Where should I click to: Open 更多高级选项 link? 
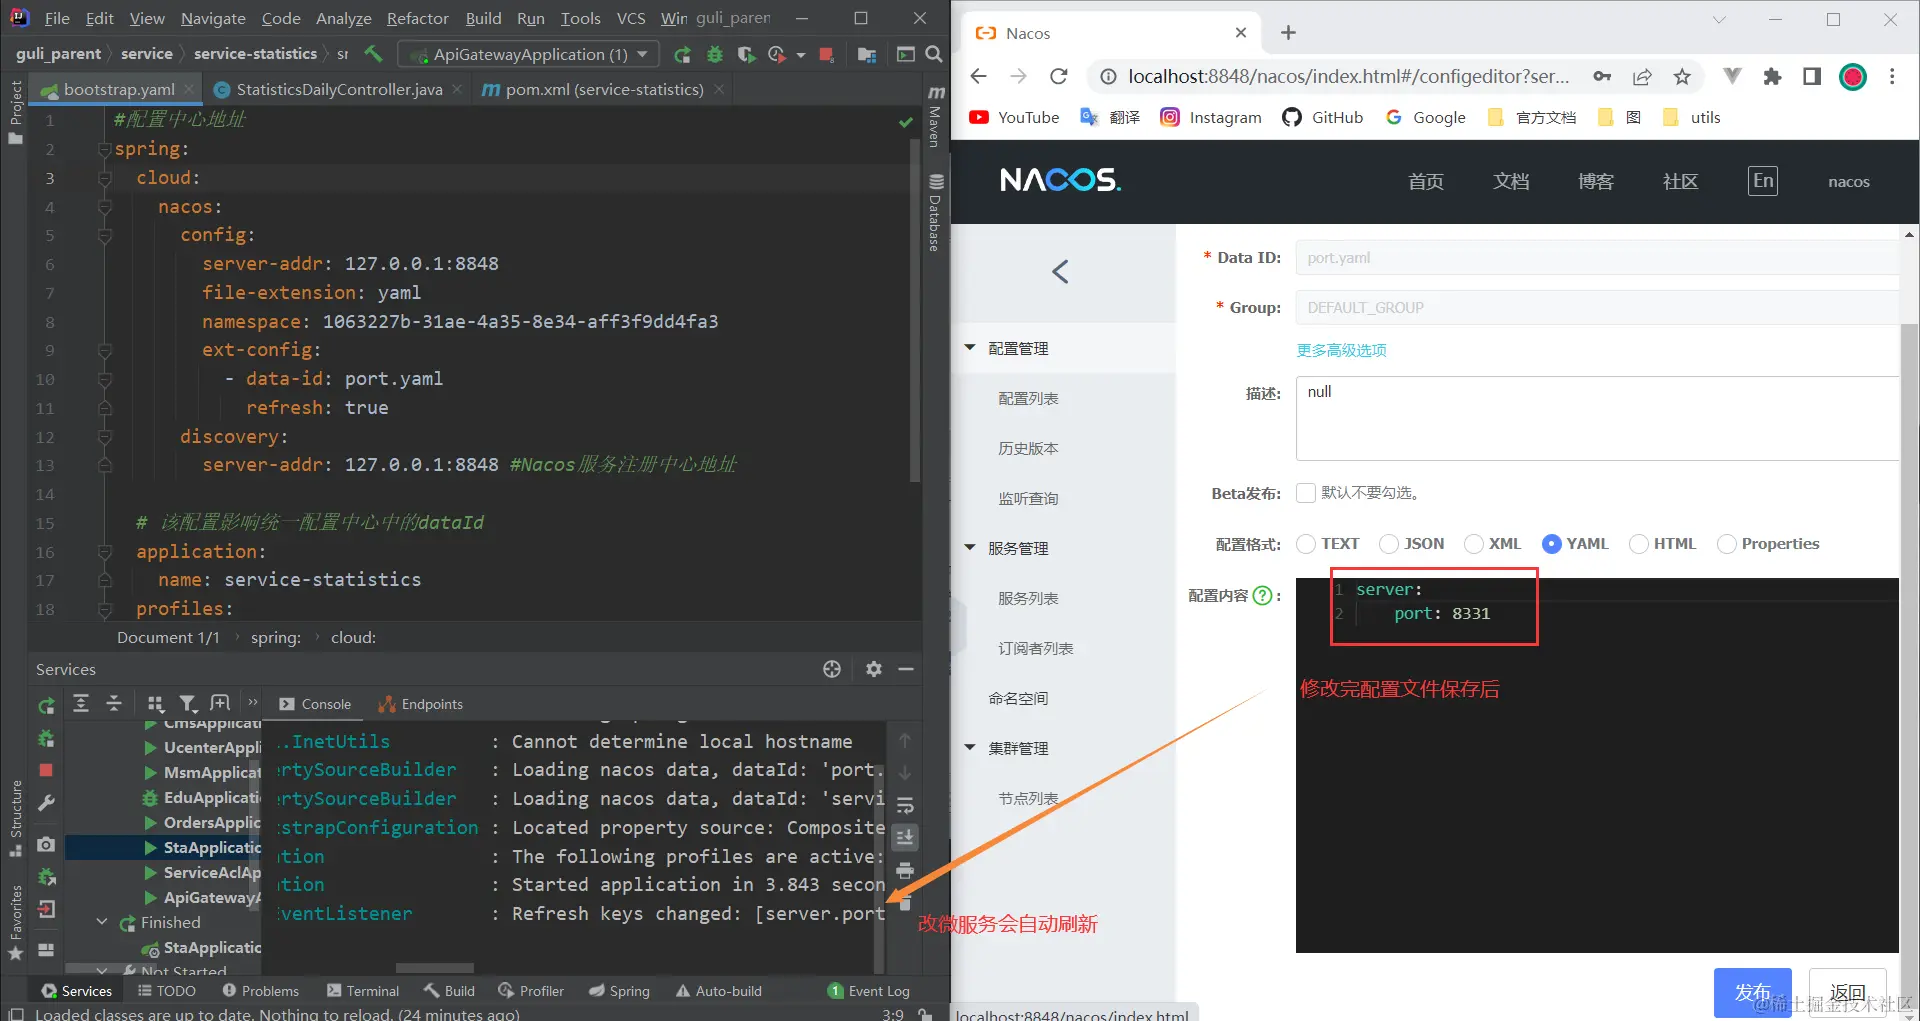click(x=1342, y=350)
